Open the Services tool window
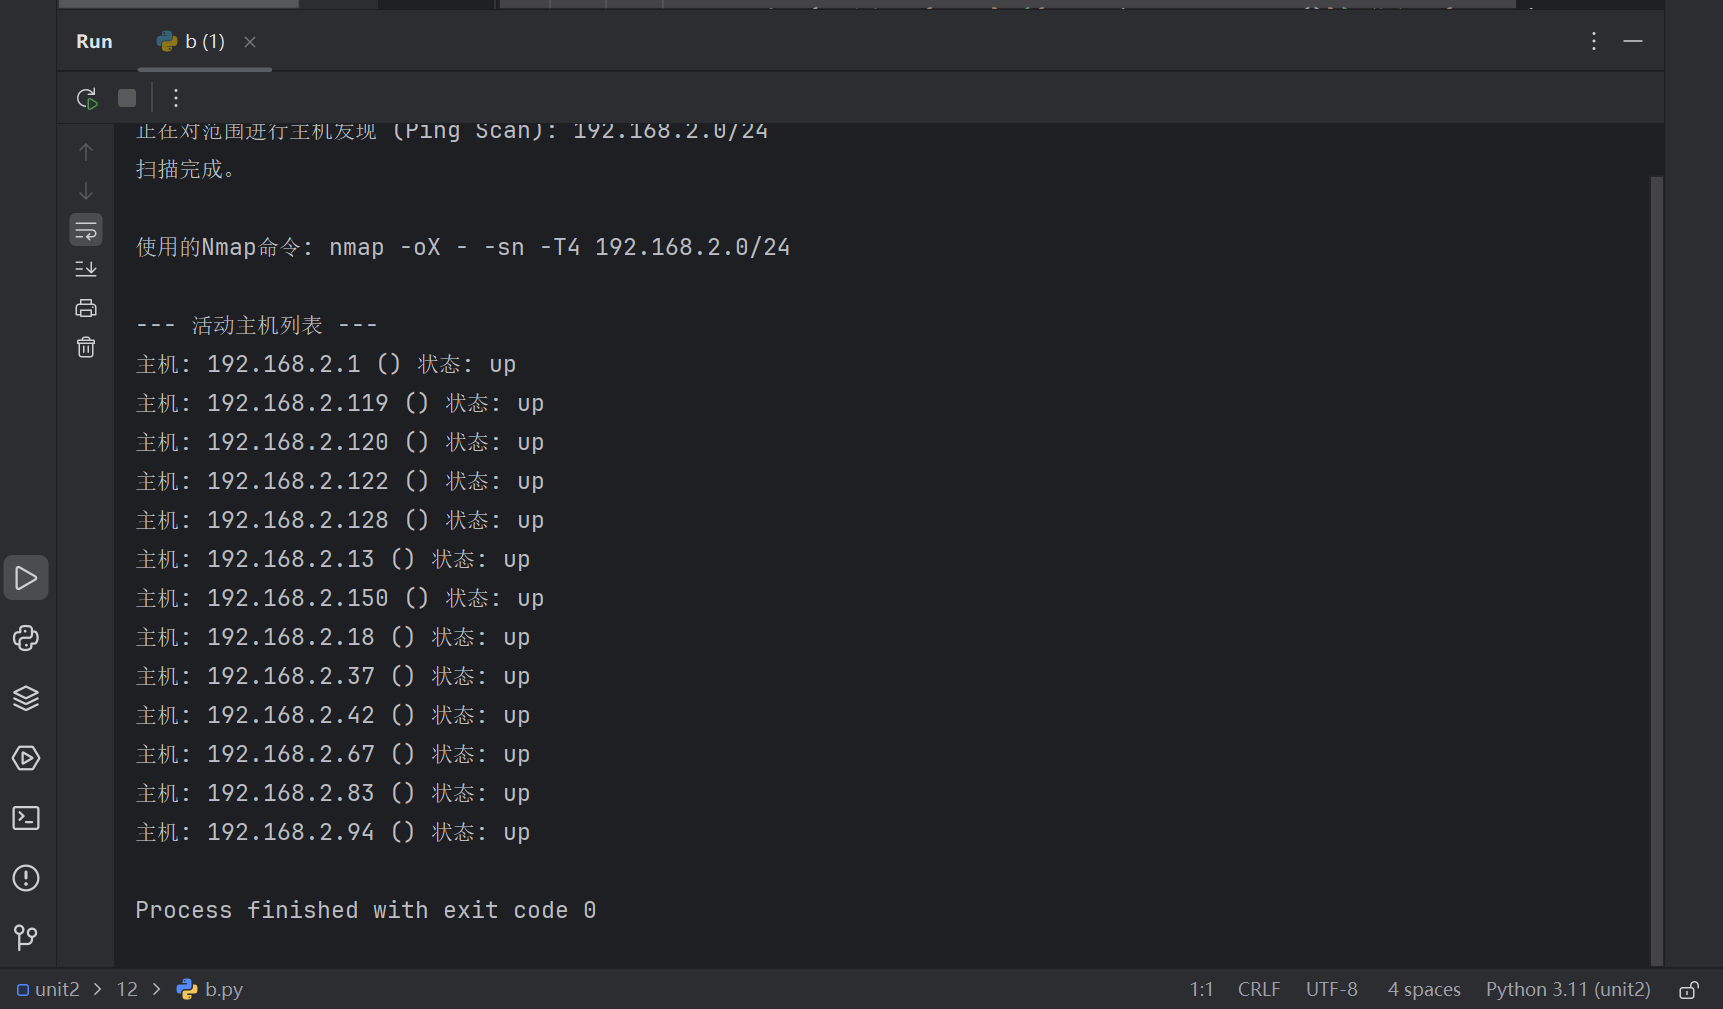This screenshot has width=1723, height=1009. click(26, 758)
